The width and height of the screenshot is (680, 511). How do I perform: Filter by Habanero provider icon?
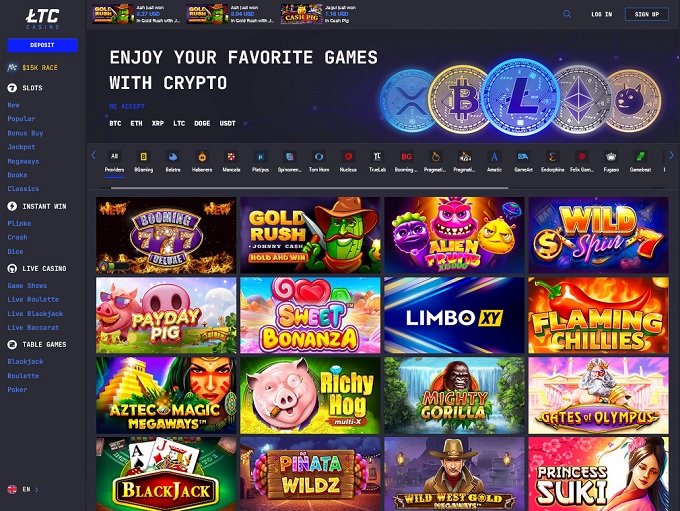click(x=202, y=157)
